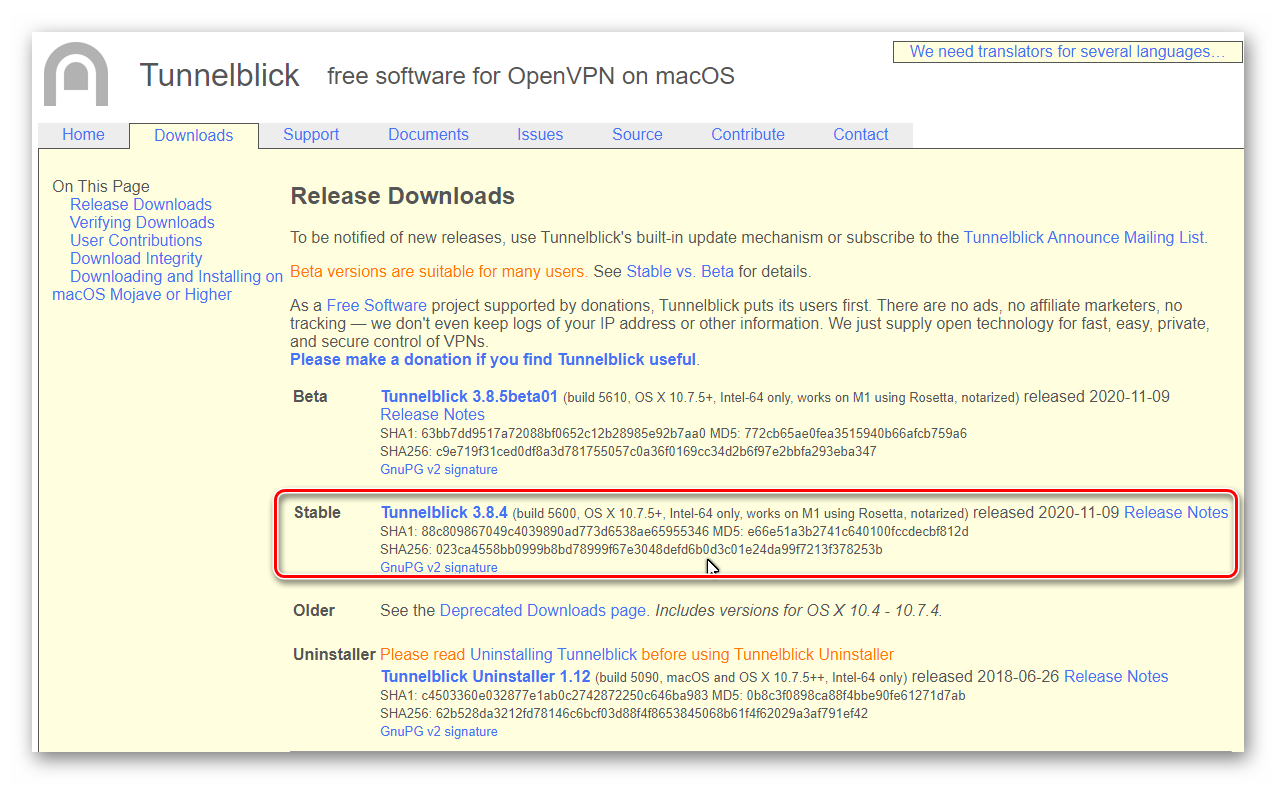Switch to the Support tab
Screen dimensions: 1276x785
(x=310, y=135)
